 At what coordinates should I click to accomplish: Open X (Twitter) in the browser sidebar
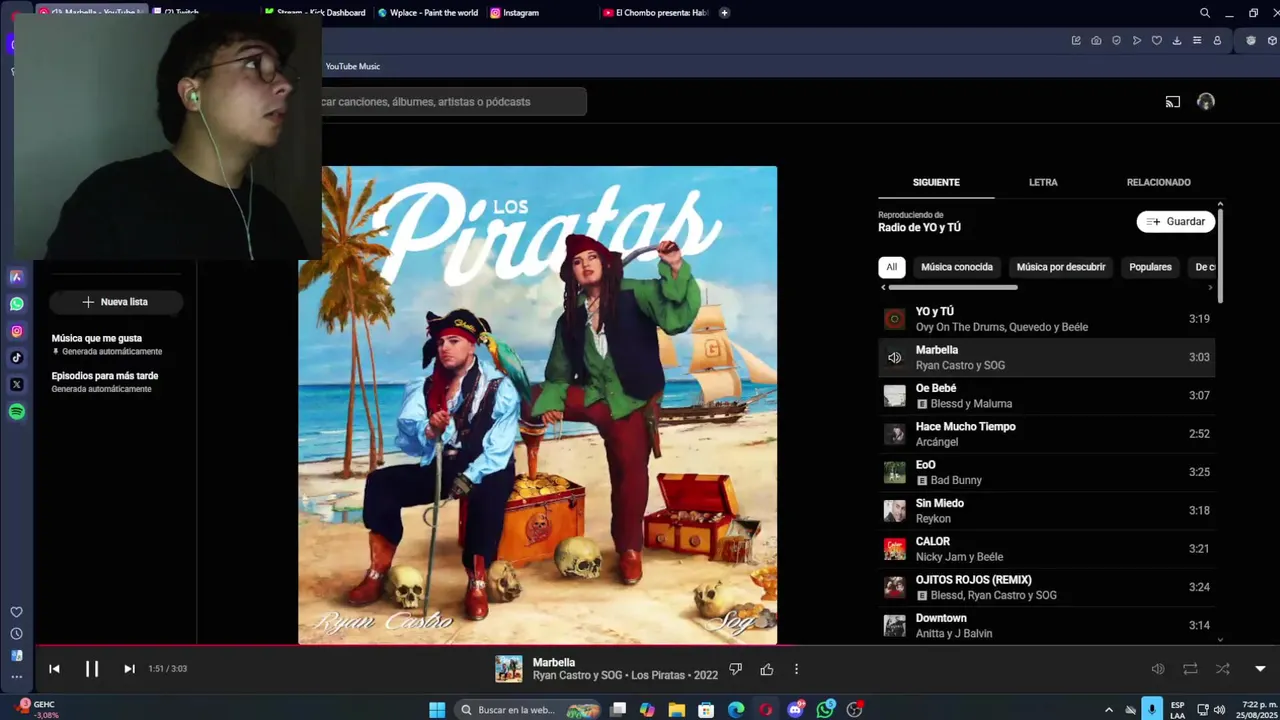pyautogui.click(x=17, y=385)
